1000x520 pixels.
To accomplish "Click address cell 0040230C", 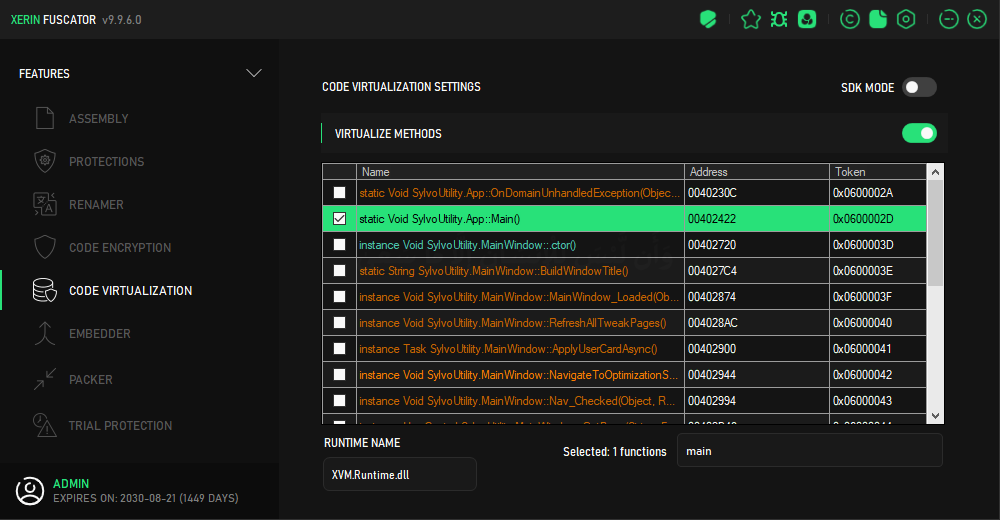I will [756, 193].
